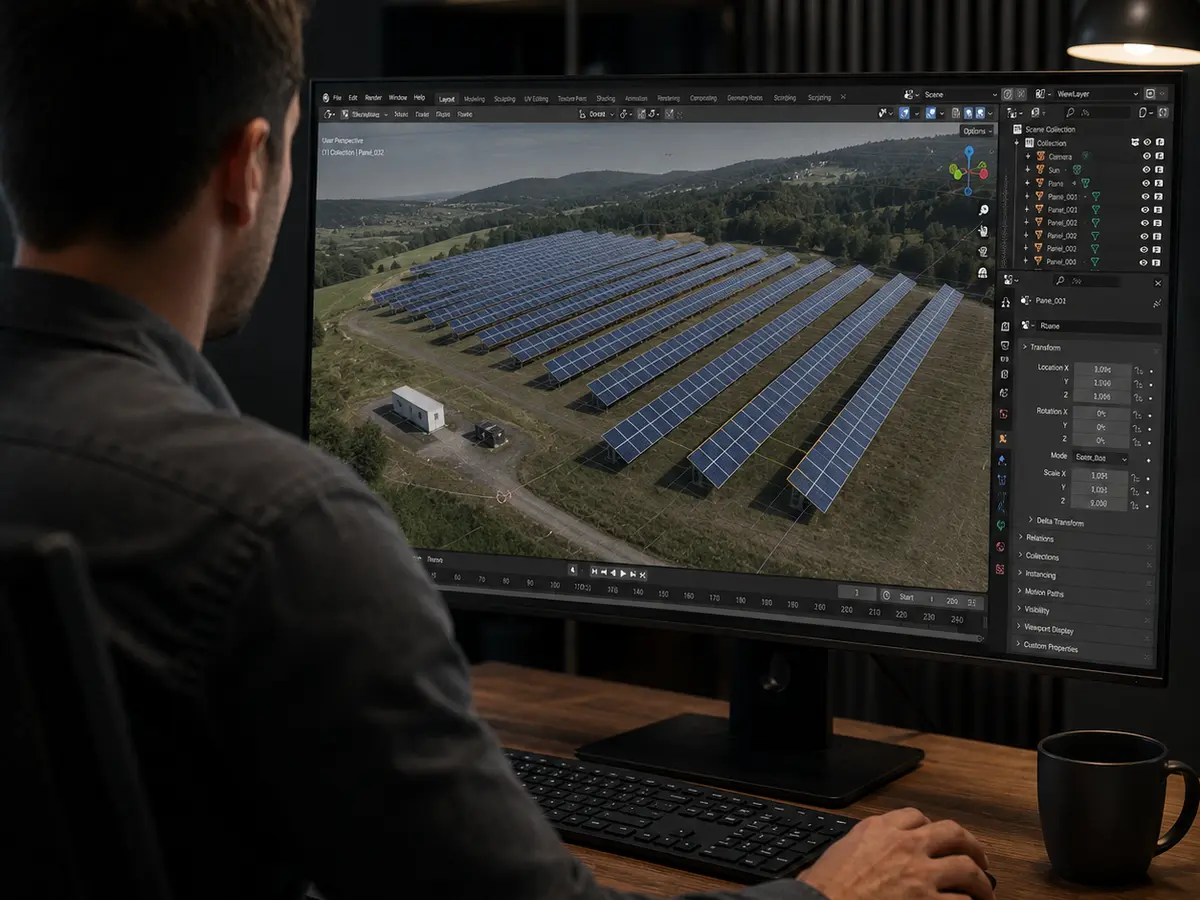Switch to the Geometry Nodes workspace tab

tap(745, 98)
